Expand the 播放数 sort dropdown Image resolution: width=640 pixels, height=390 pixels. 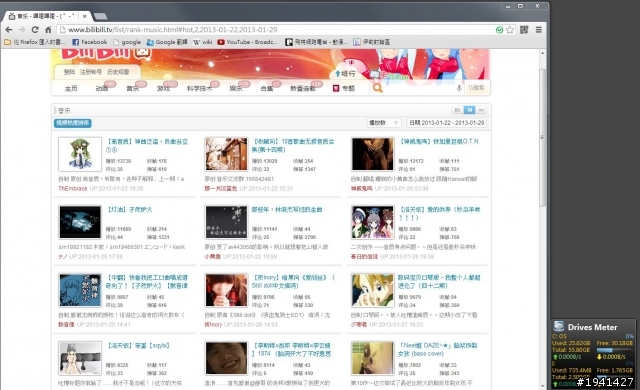384,123
